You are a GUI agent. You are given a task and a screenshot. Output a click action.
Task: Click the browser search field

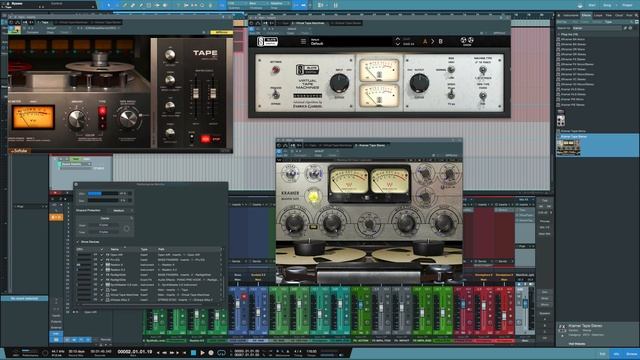coord(597,28)
